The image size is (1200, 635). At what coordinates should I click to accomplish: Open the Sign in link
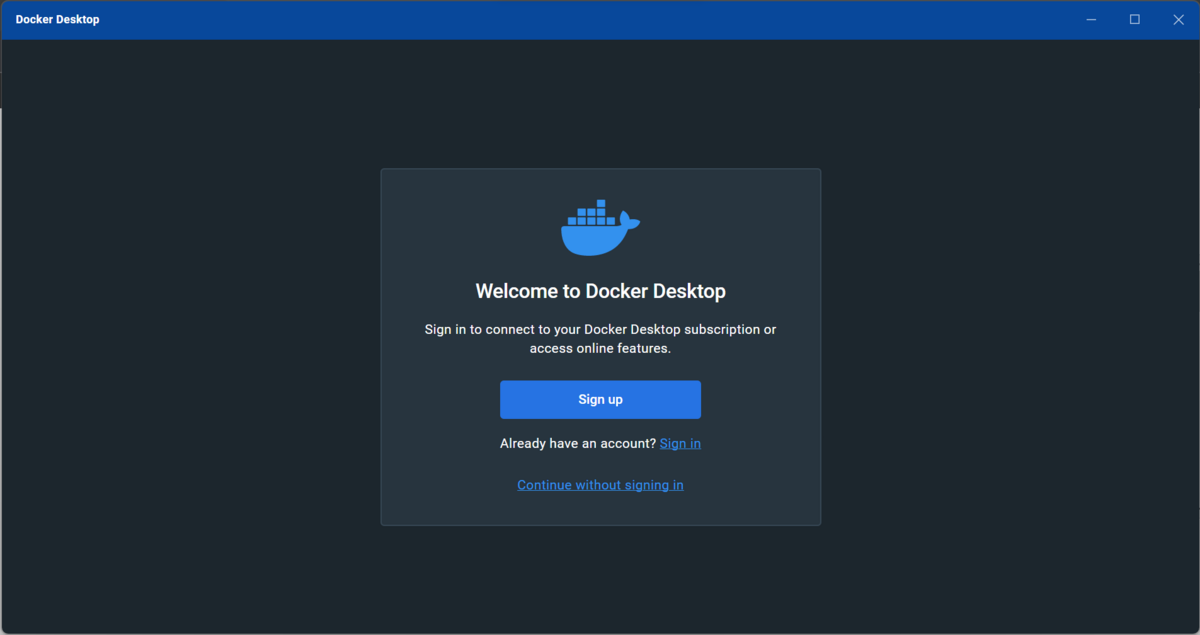pyautogui.click(x=680, y=443)
